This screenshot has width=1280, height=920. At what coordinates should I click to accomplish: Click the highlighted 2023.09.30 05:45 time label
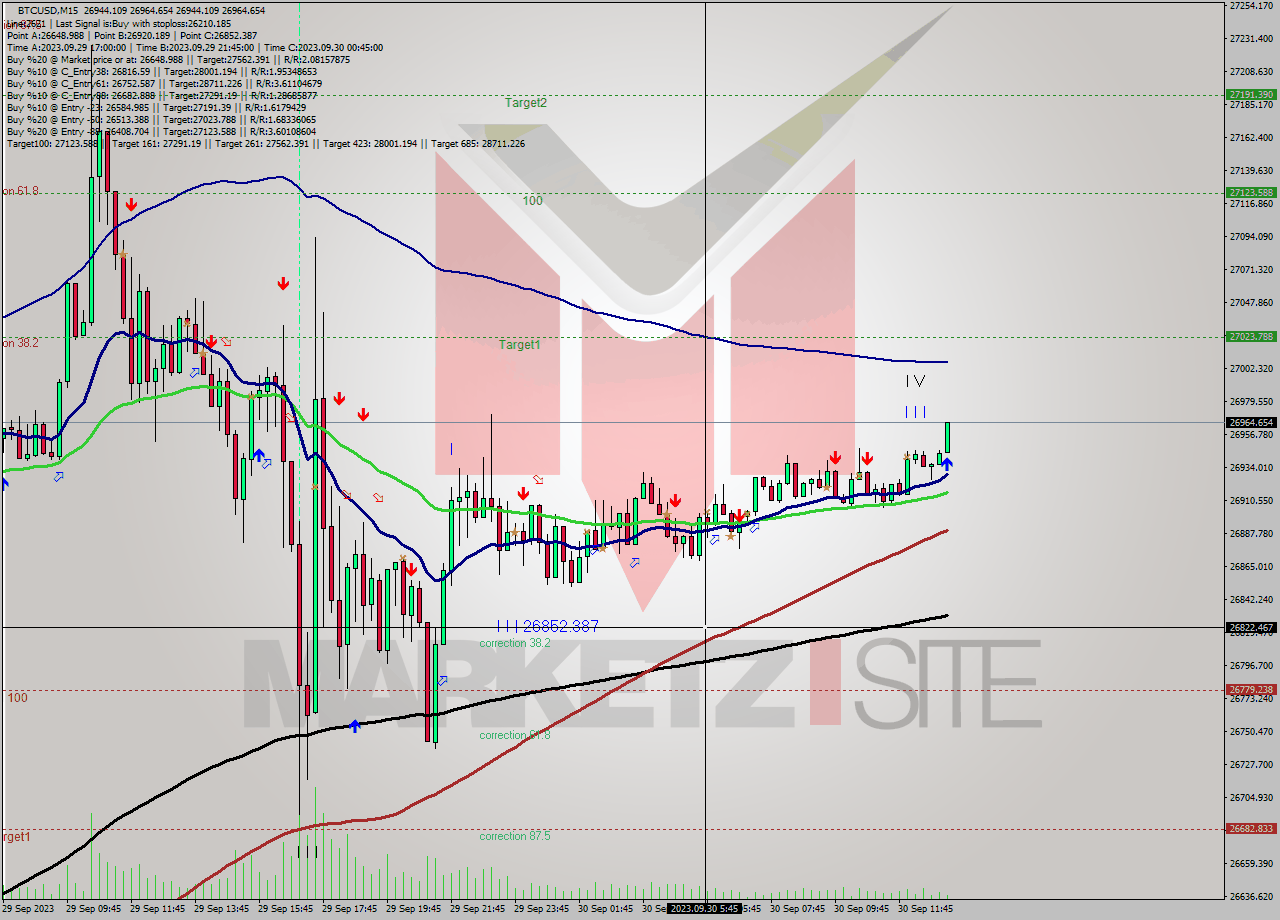[704, 909]
